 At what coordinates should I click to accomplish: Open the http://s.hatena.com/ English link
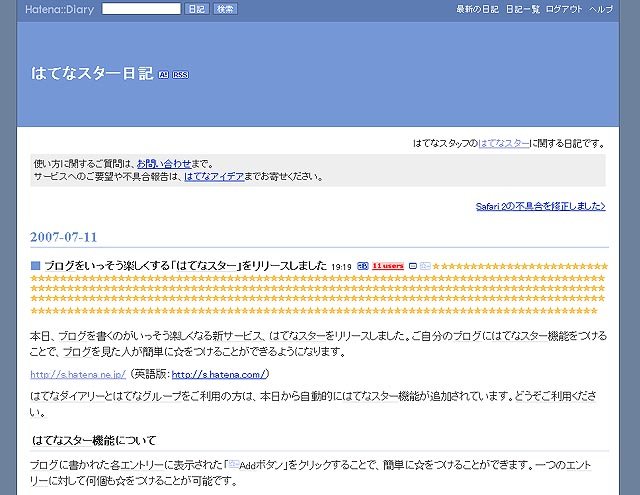[218, 374]
